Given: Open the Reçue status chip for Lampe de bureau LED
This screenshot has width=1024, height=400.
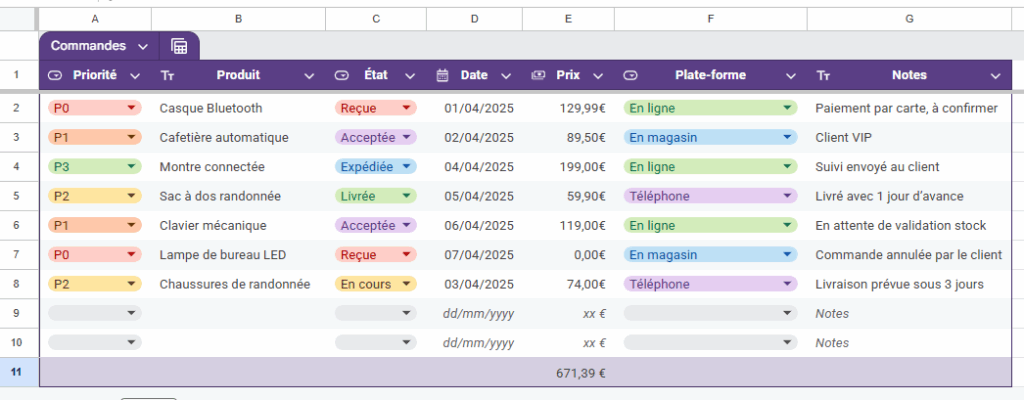Looking at the screenshot, I should [x=376, y=255].
